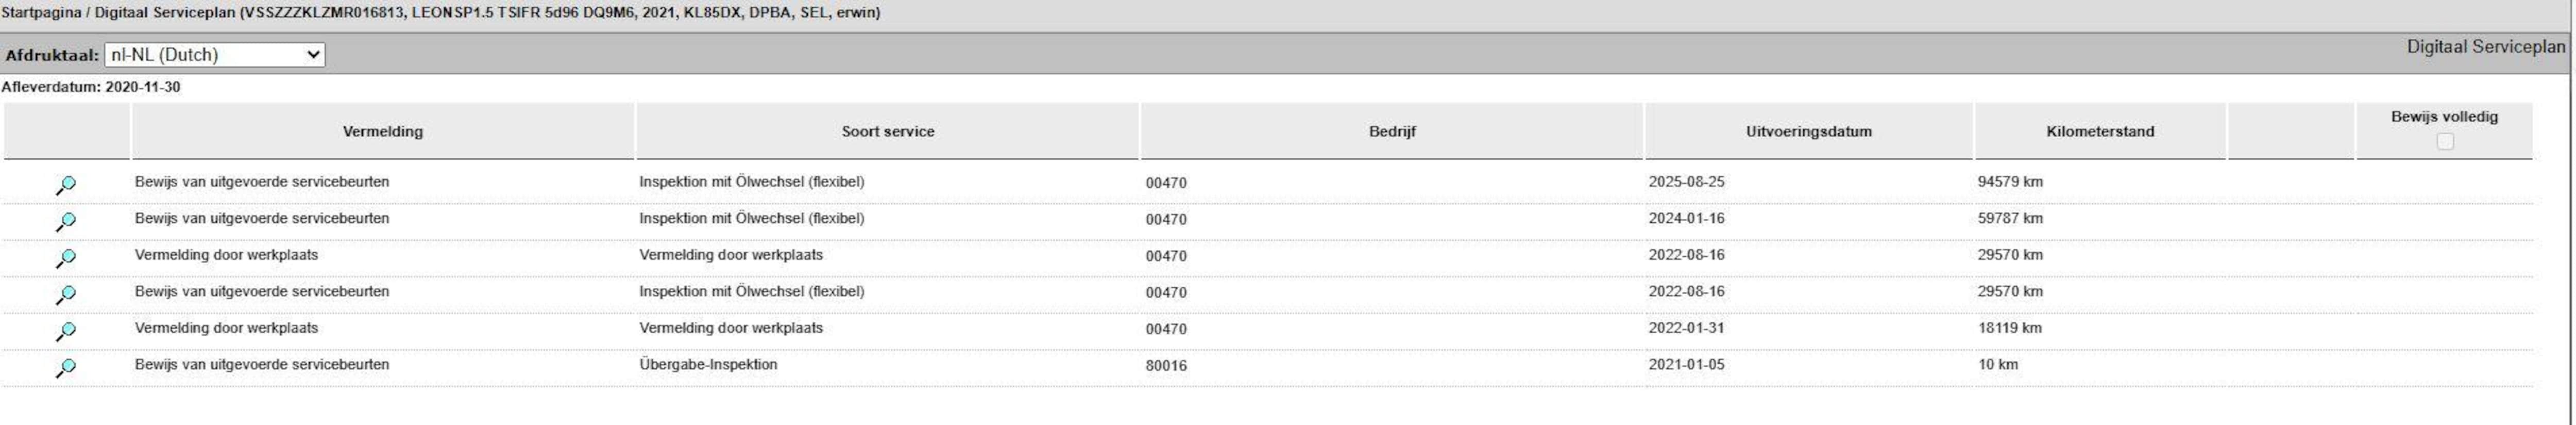This screenshot has height=425, width=2576.
Task: Open the Afdruktaal language dropdown
Action: click(214, 55)
